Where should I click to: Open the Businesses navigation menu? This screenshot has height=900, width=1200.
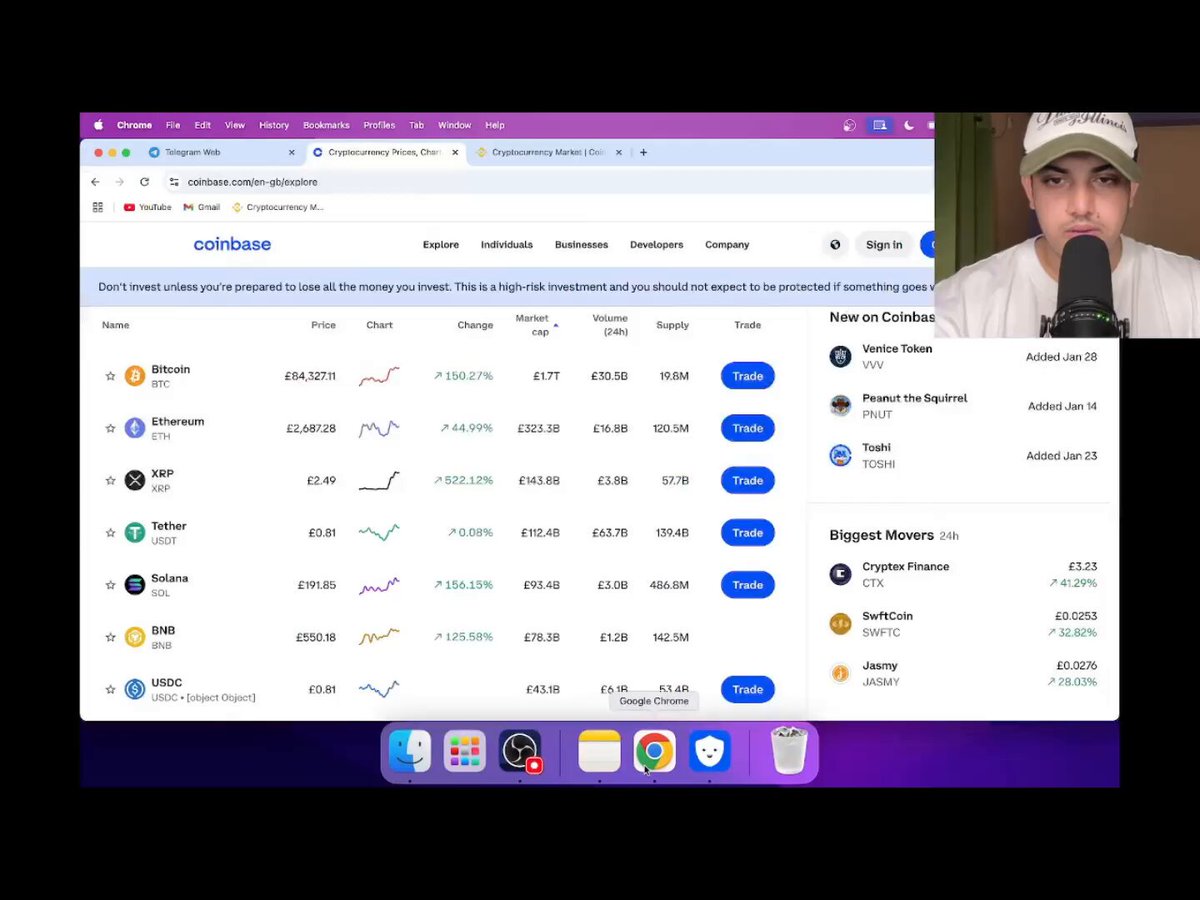(581, 244)
